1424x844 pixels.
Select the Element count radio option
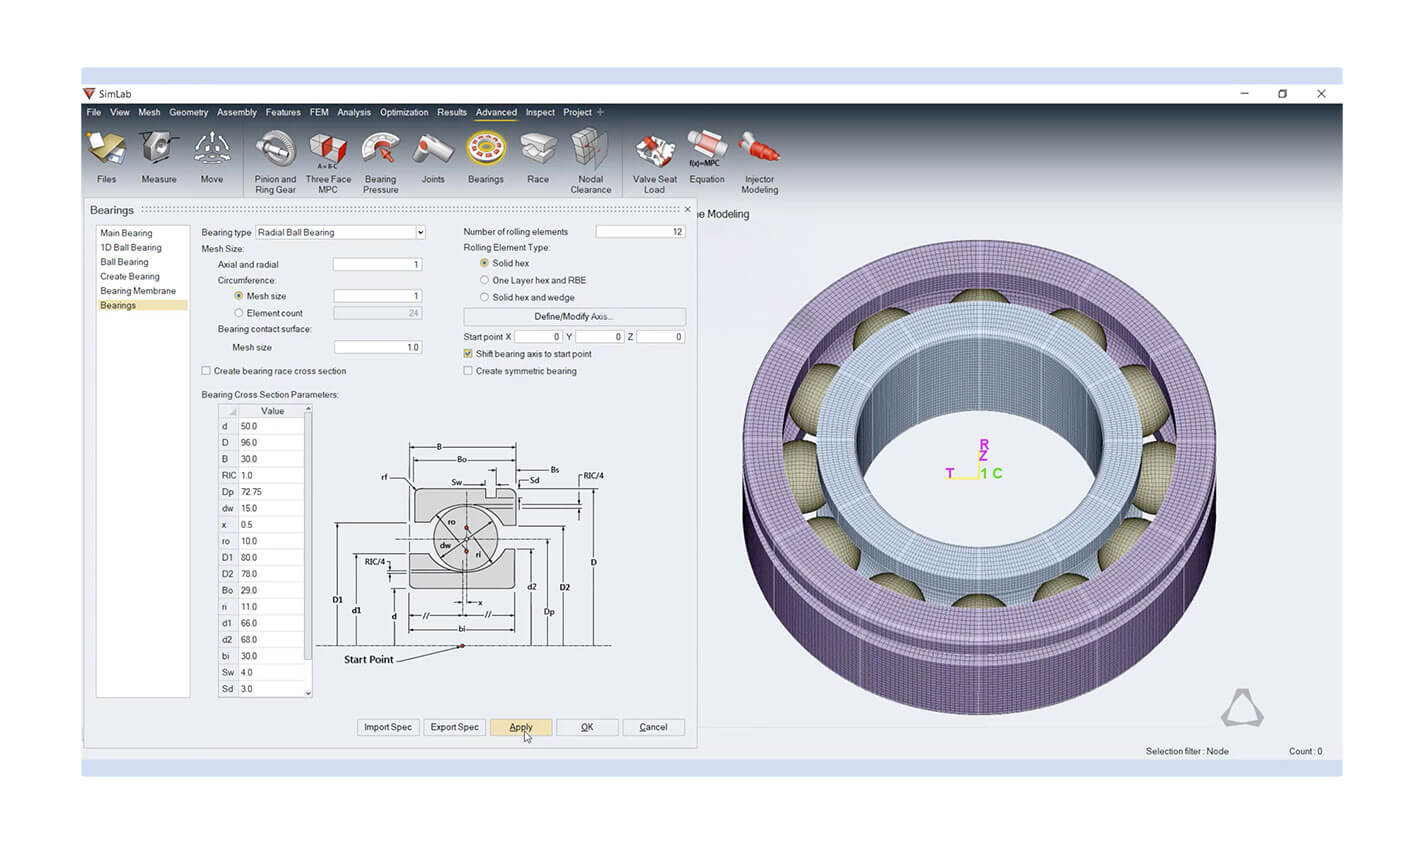[239, 313]
